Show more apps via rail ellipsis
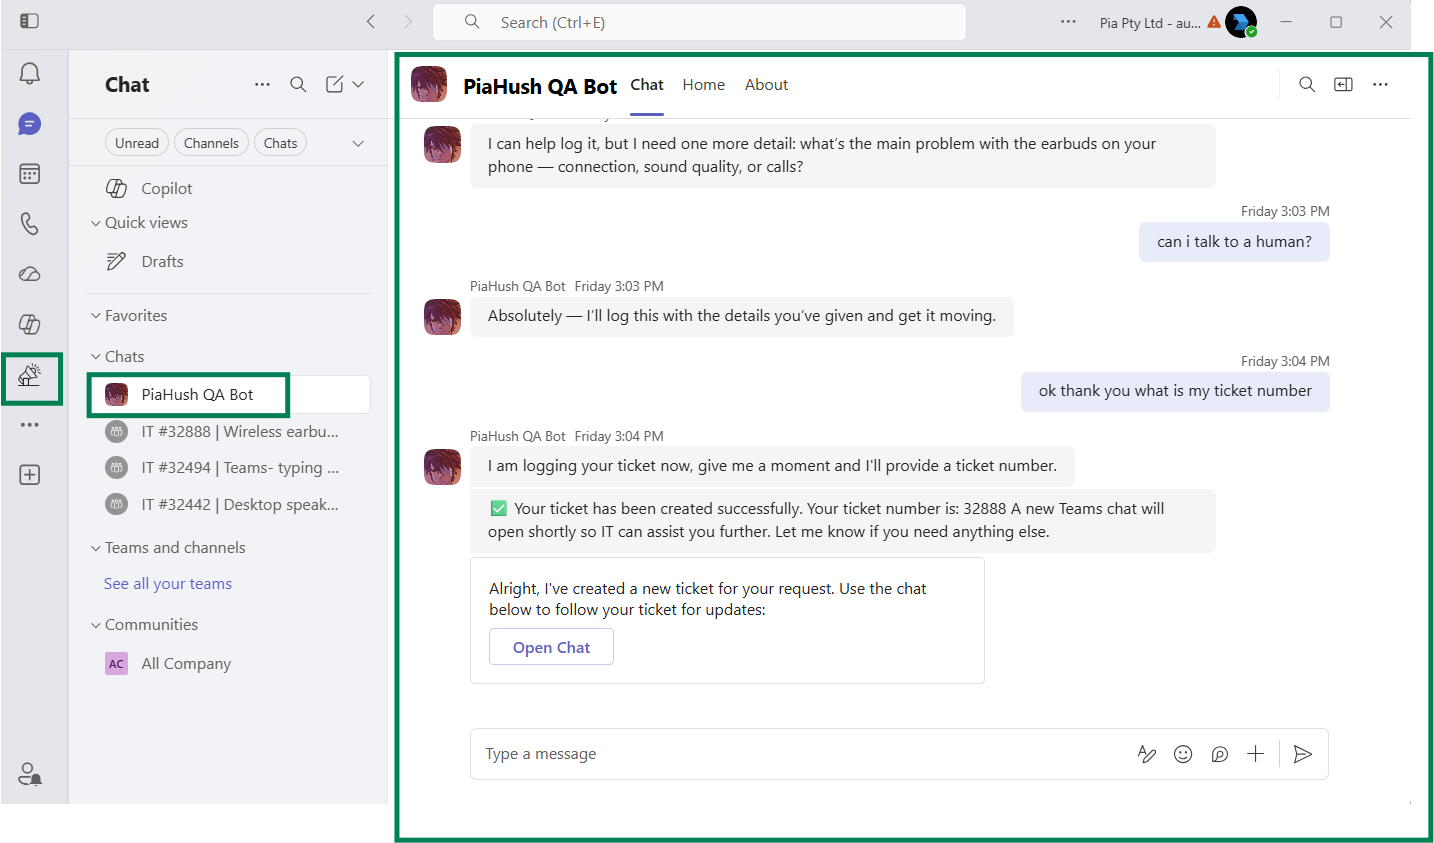This screenshot has height=843, width=1434. (x=30, y=425)
